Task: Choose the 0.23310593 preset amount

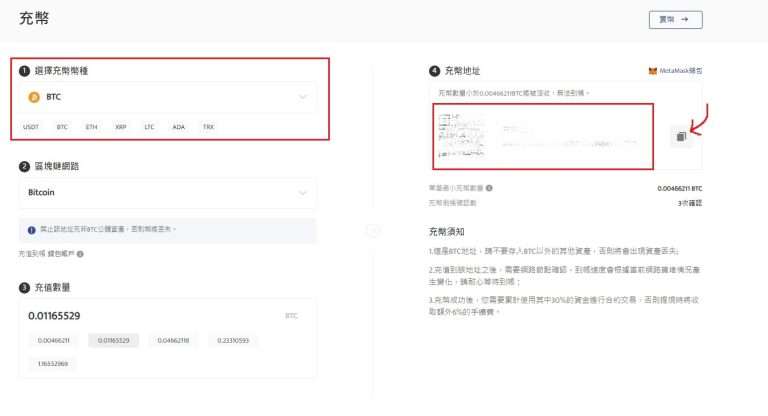Action: point(235,340)
